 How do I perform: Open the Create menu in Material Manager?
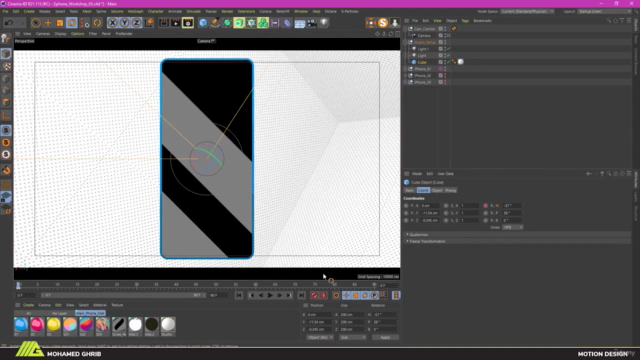(29, 305)
